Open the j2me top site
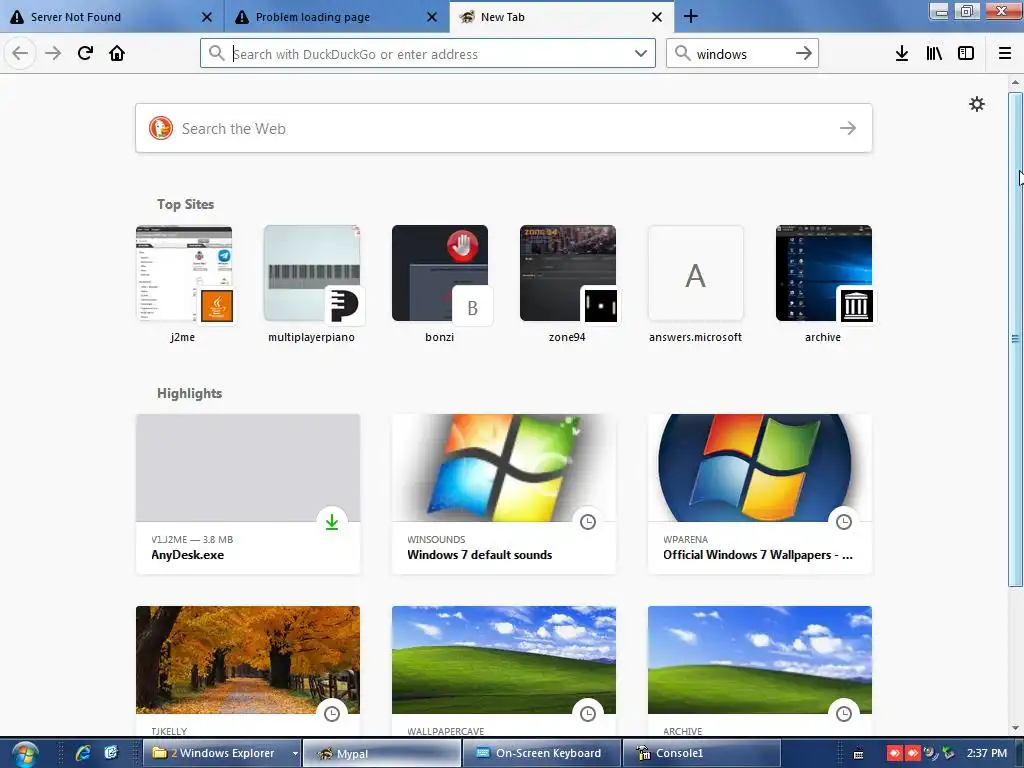This screenshot has height=768, width=1024. pos(184,284)
